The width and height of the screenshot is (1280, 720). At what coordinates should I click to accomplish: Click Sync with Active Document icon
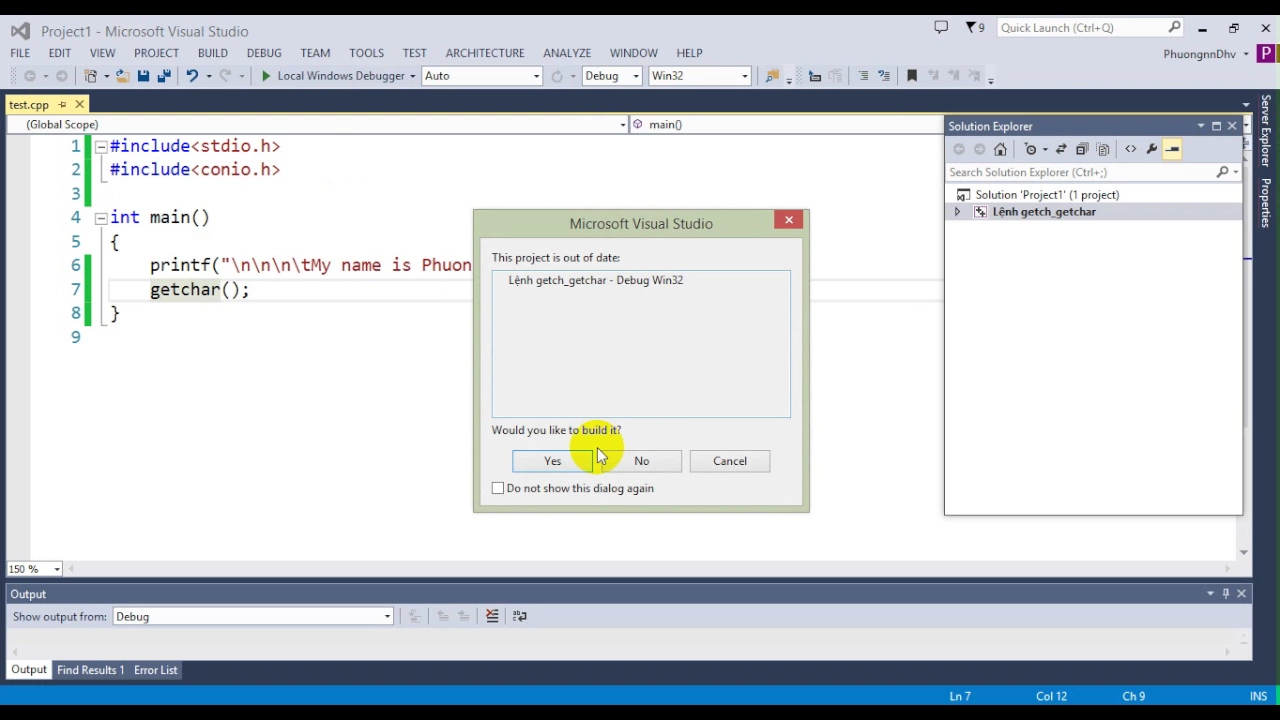(1061, 149)
